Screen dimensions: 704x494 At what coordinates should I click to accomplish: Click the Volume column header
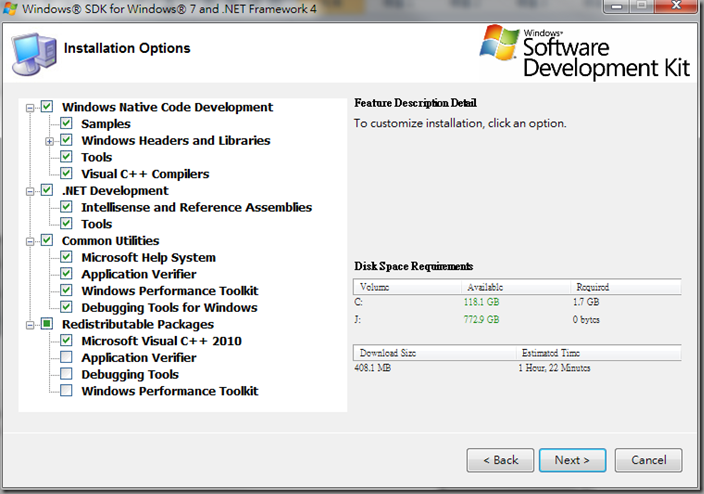(x=407, y=287)
